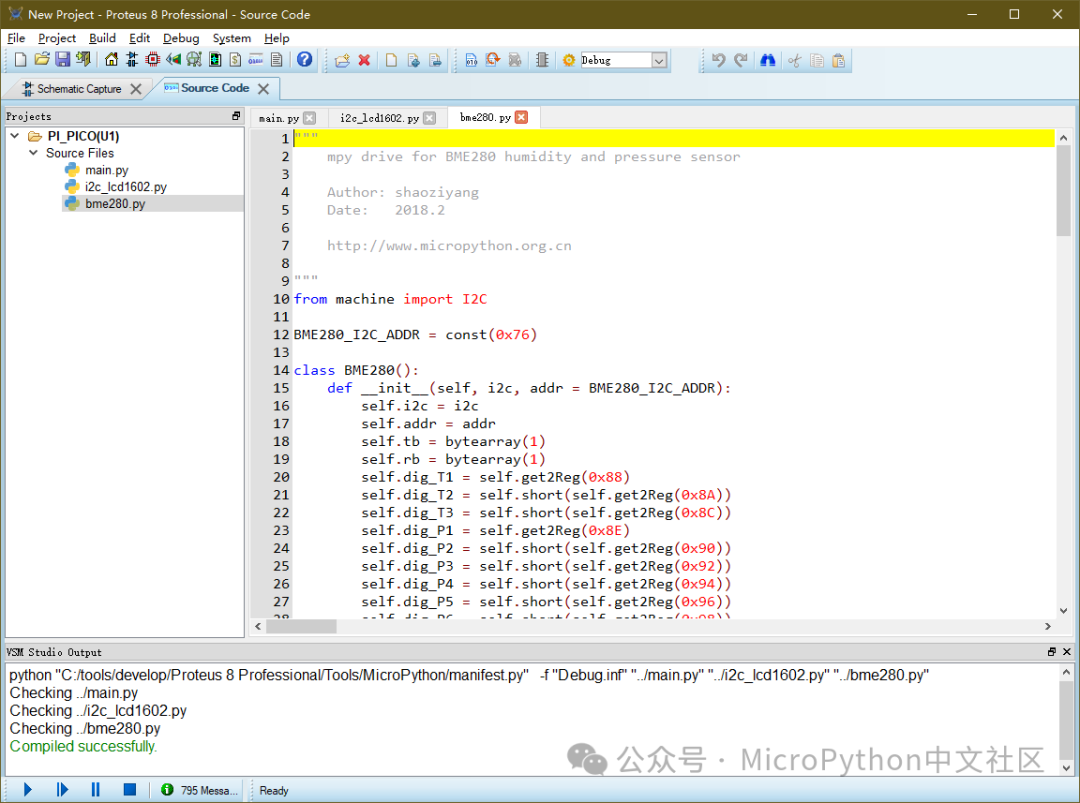
Task: Save the project with the floppy icon
Action: 63,60
